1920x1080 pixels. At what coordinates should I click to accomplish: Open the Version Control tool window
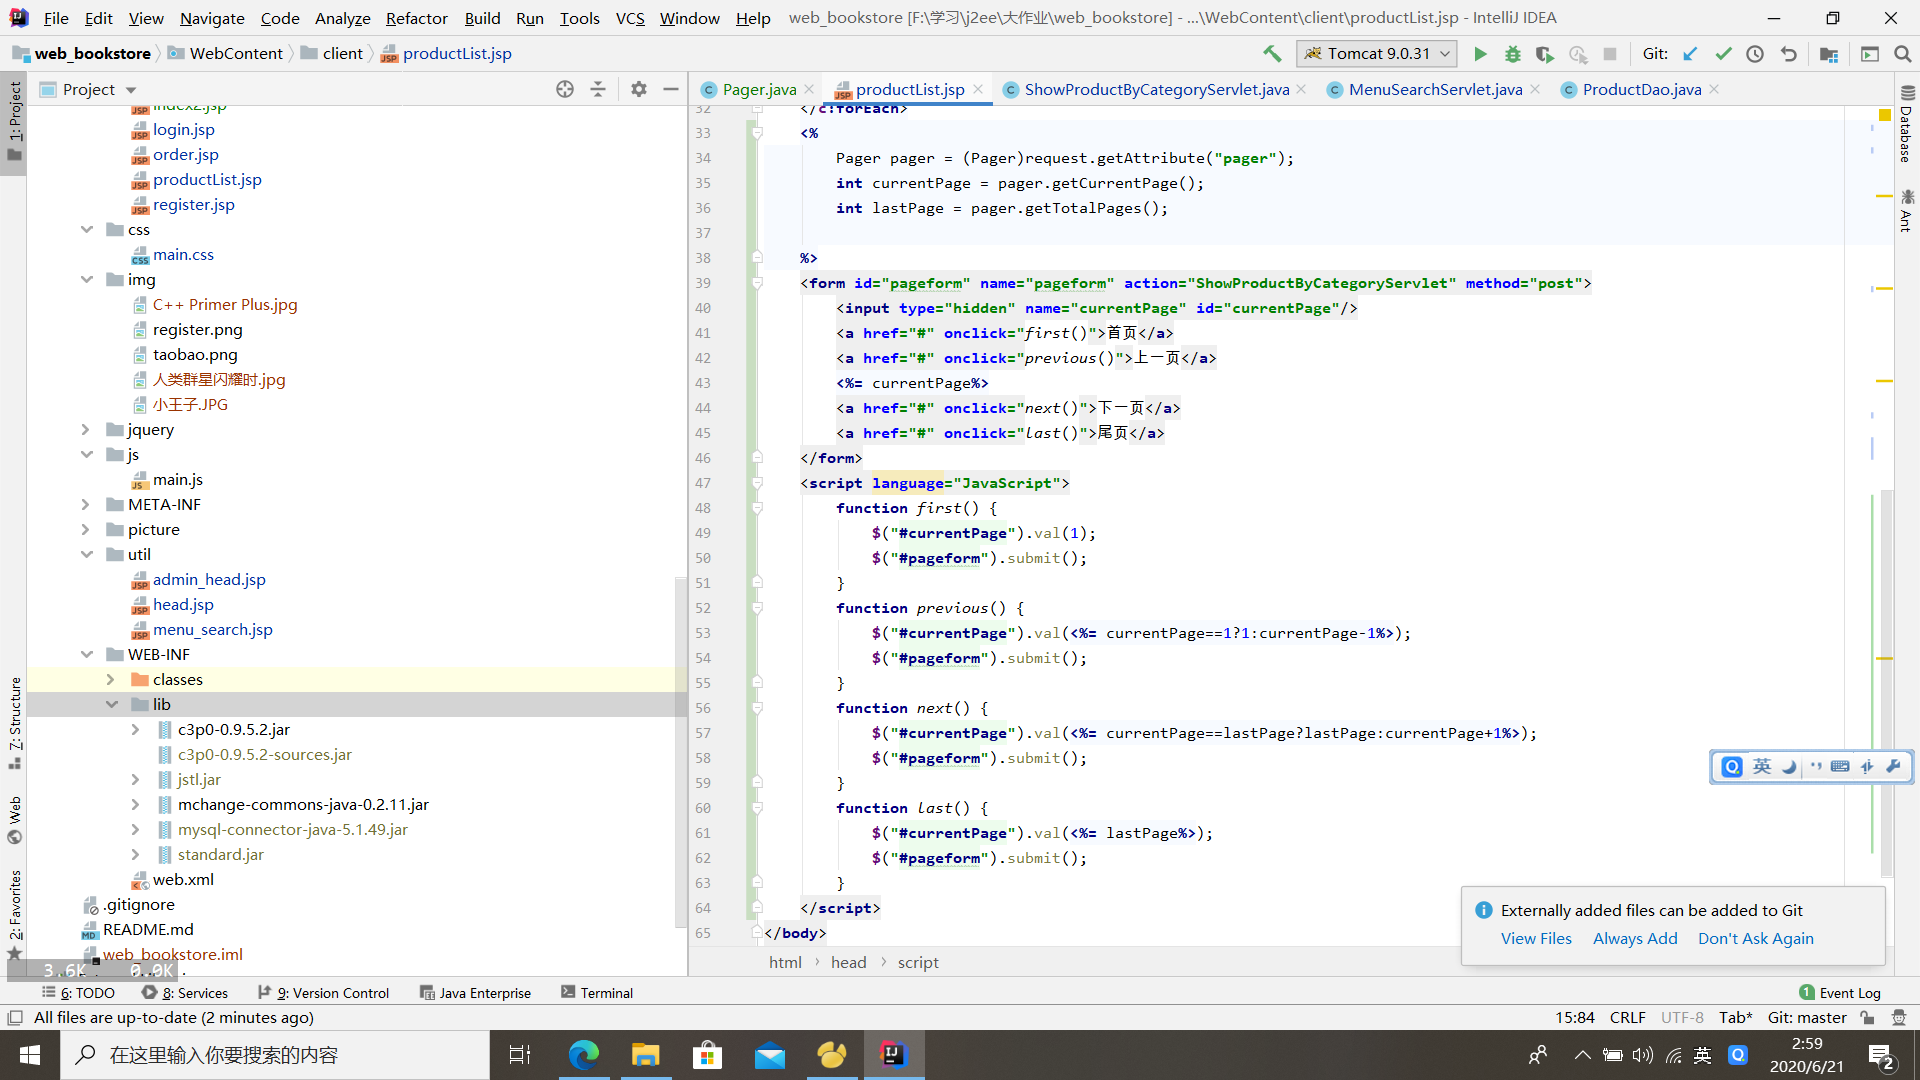(x=323, y=993)
